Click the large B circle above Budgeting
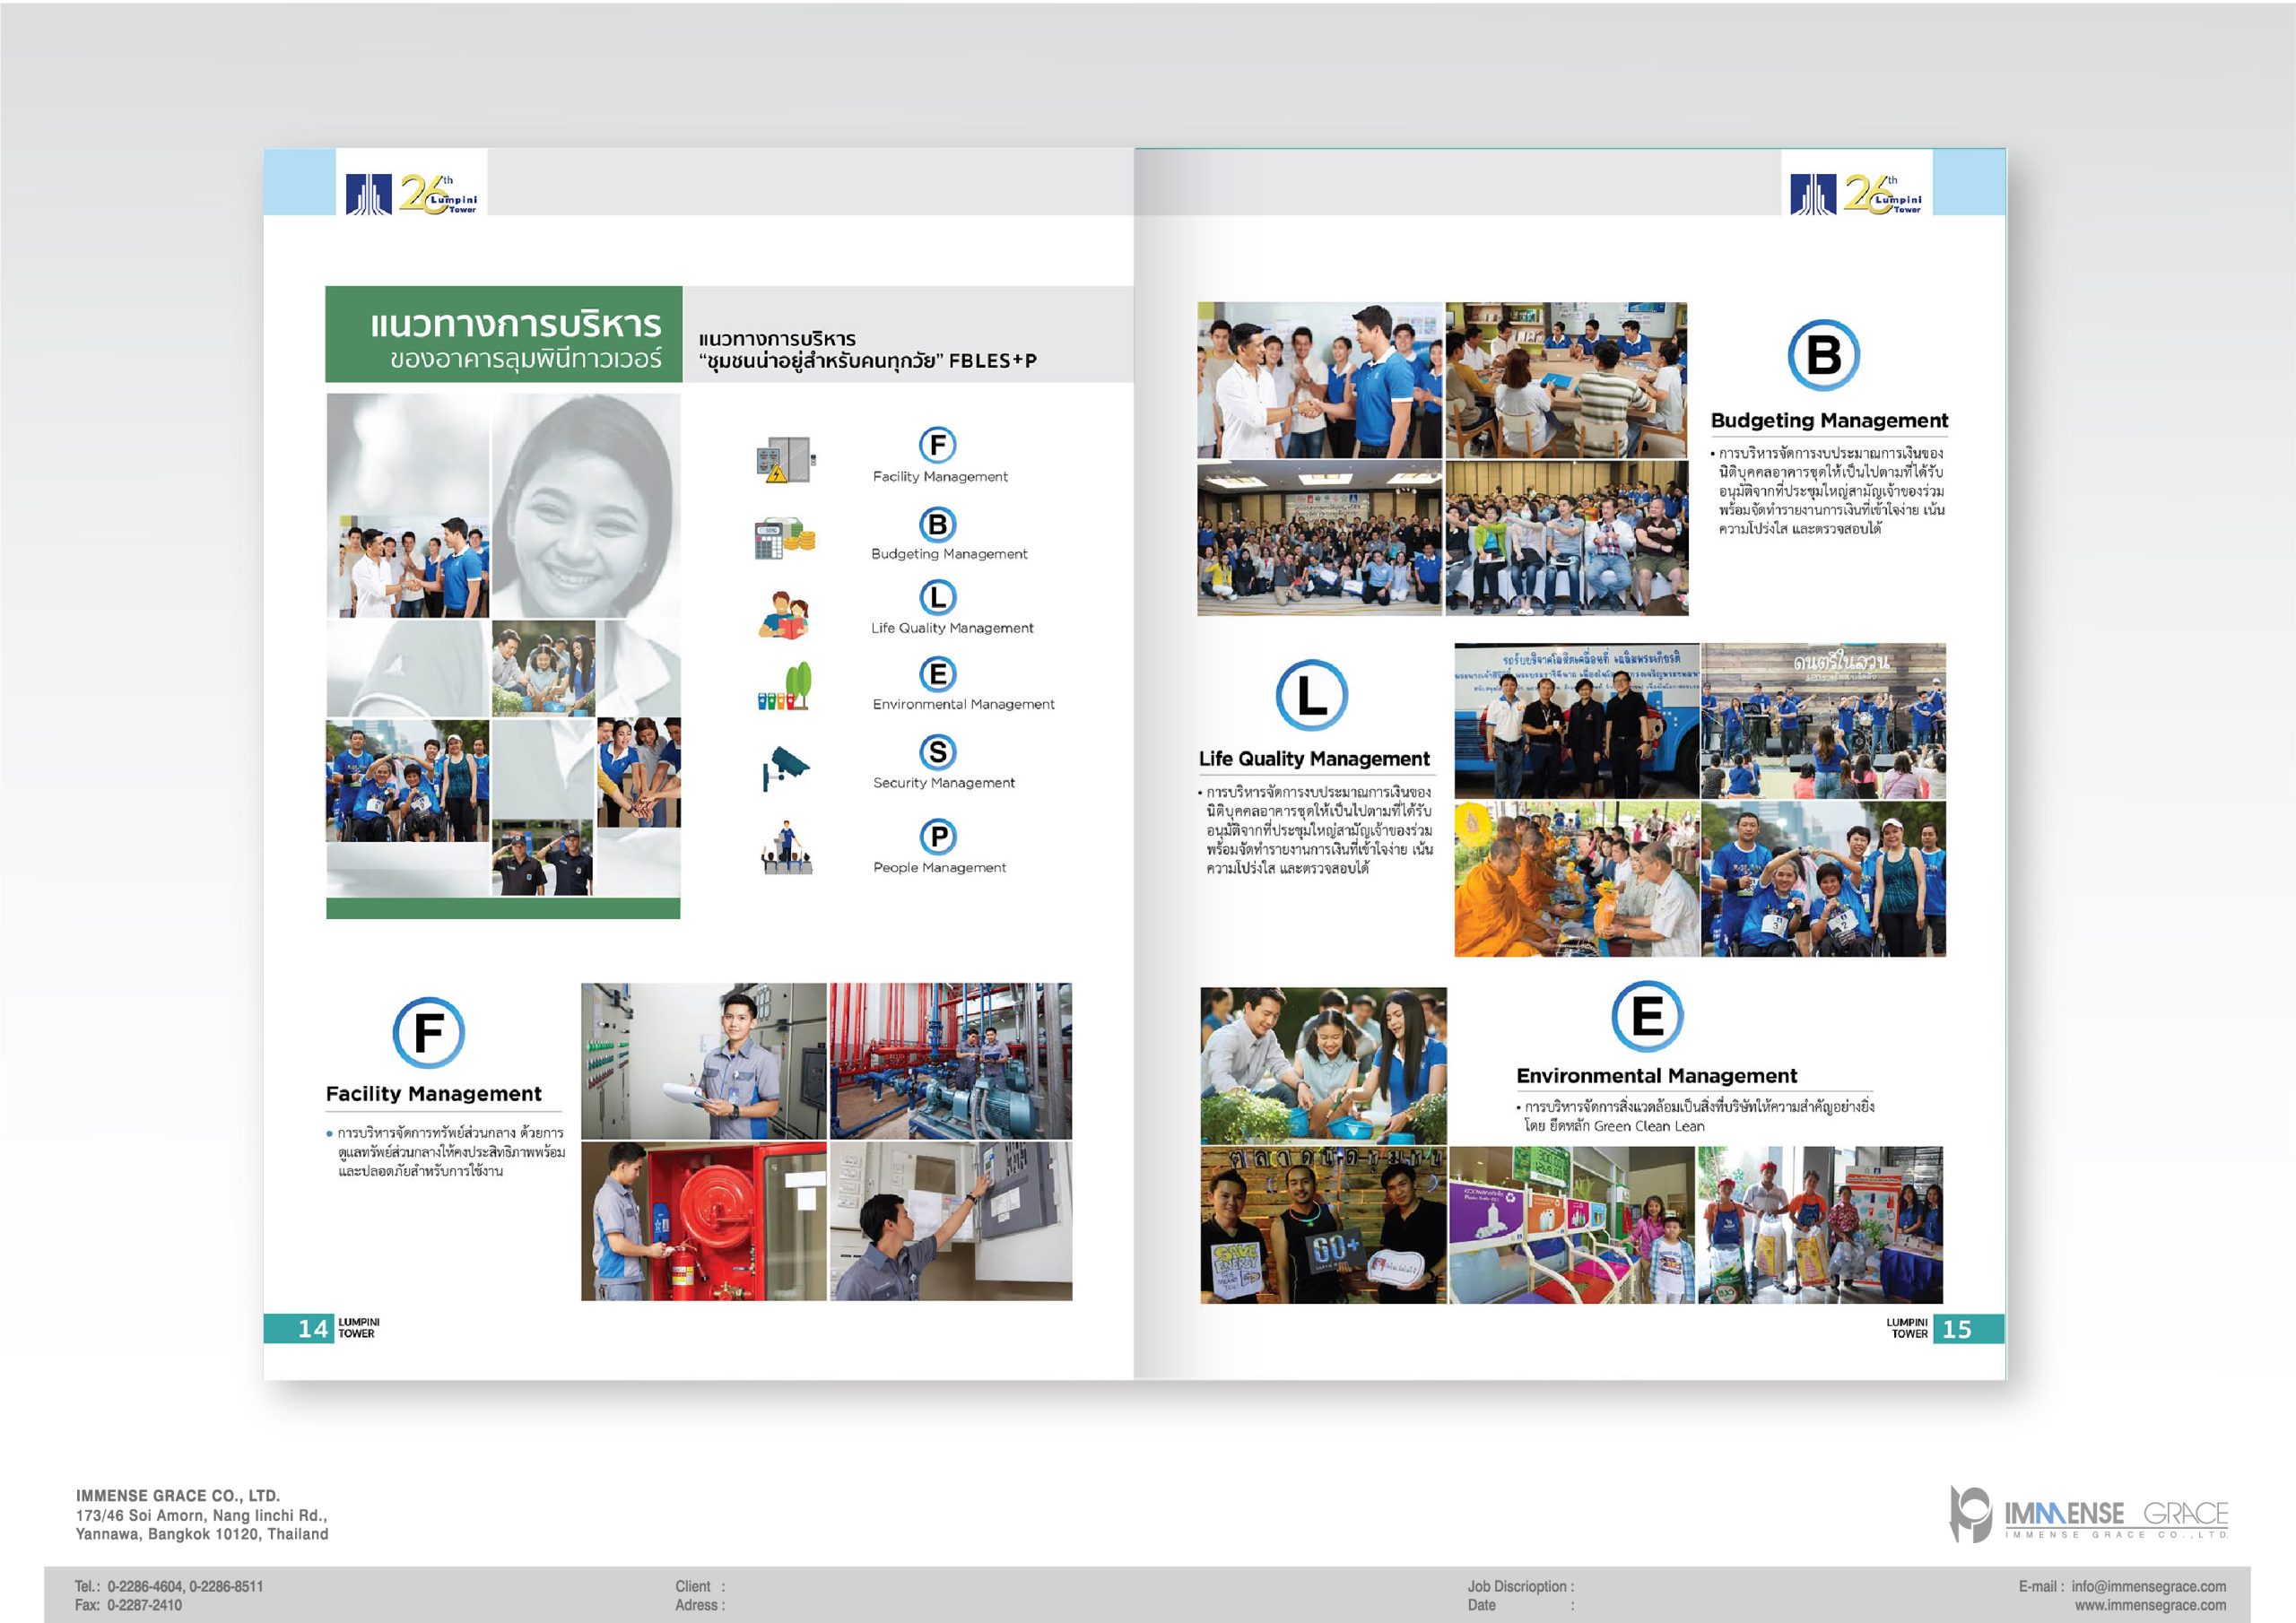 pyautogui.click(x=1823, y=355)
